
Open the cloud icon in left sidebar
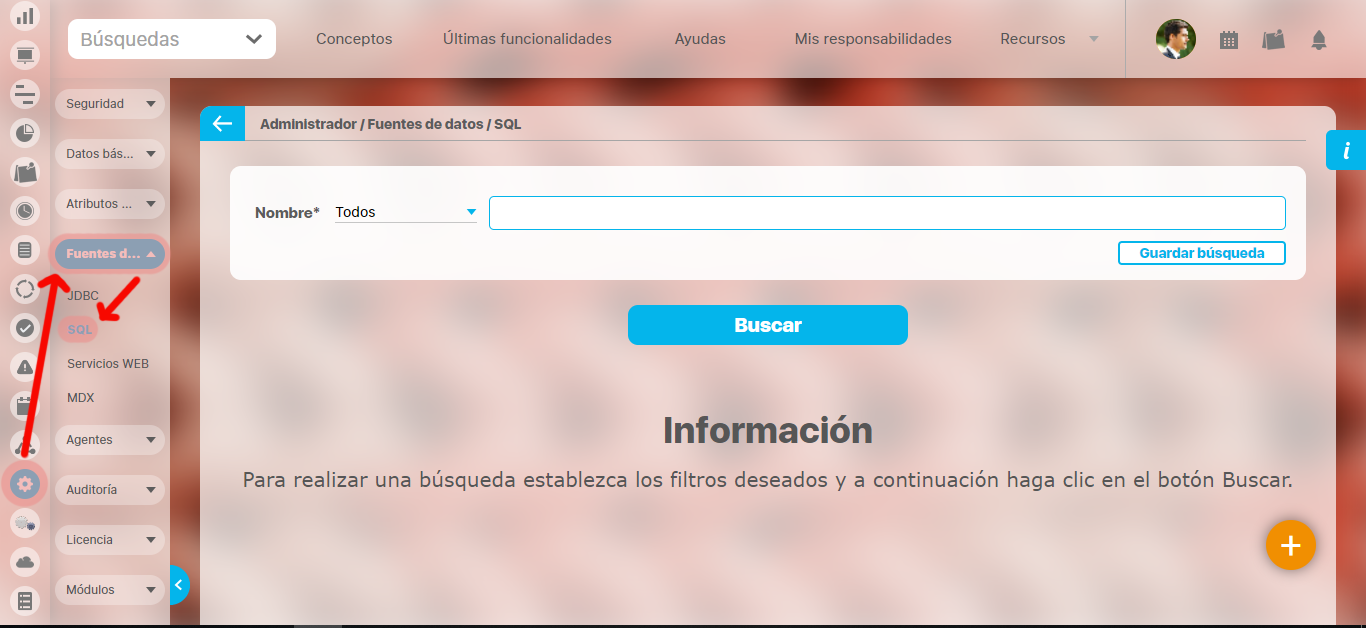25,562
